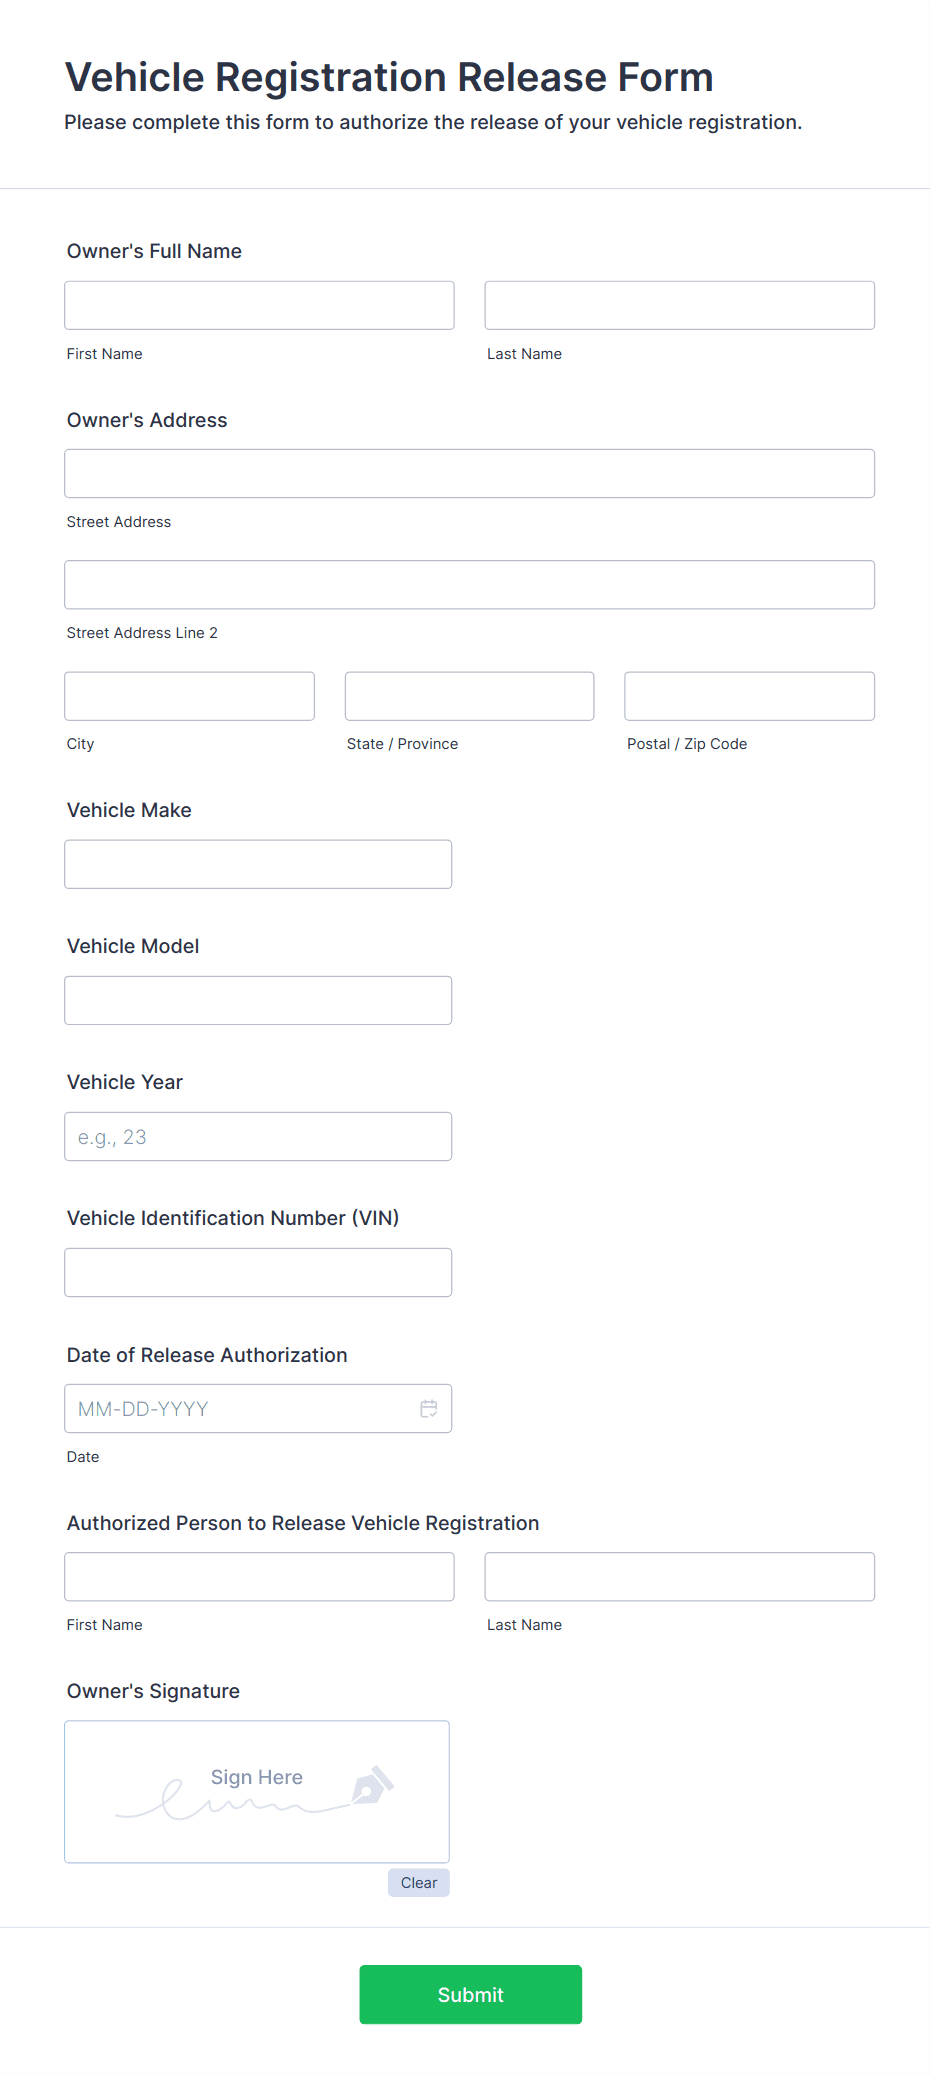Click authorized person's Last Name field
This screenshot has height=2074, width=930.
point(679,1576)
